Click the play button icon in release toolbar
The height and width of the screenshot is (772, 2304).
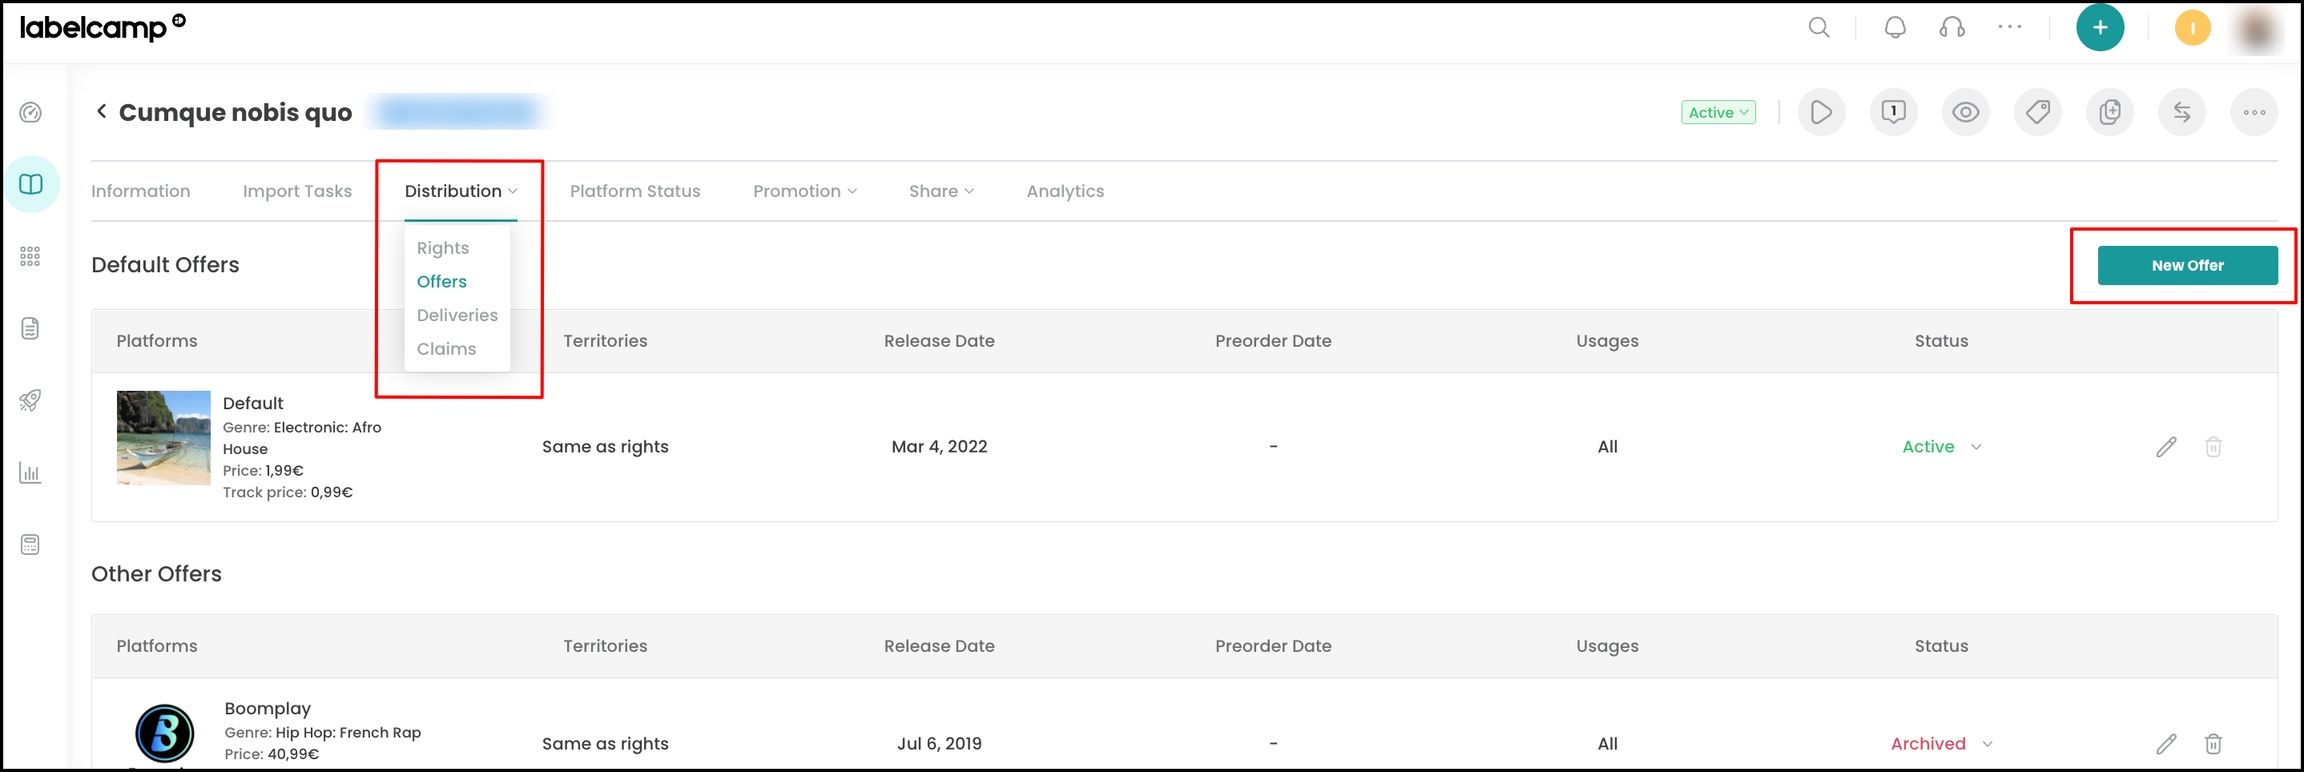pos(1821,112)
